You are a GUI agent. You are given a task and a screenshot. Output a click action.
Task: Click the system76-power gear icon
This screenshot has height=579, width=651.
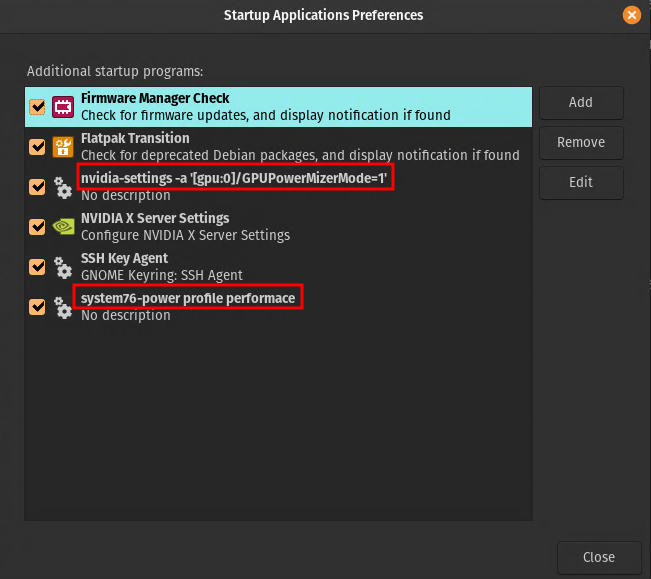click(63, 307)
